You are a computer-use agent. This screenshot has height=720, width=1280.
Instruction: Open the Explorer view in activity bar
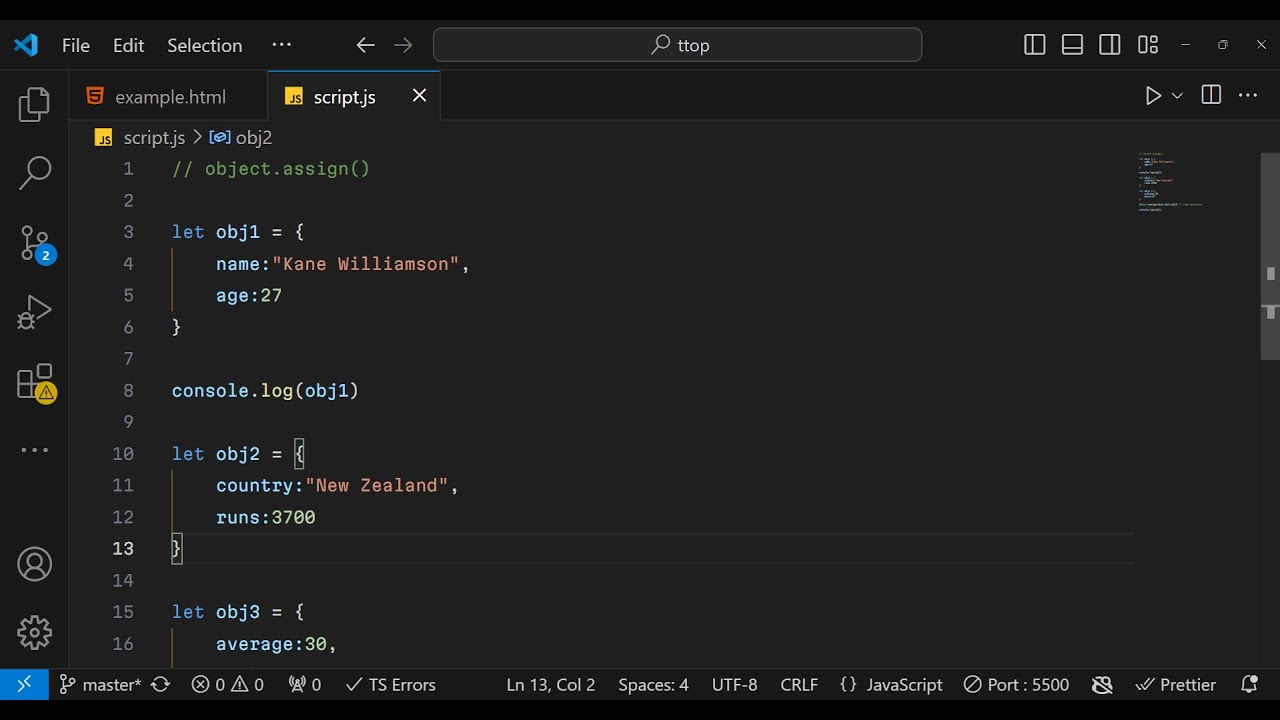[x=34, y=104]
